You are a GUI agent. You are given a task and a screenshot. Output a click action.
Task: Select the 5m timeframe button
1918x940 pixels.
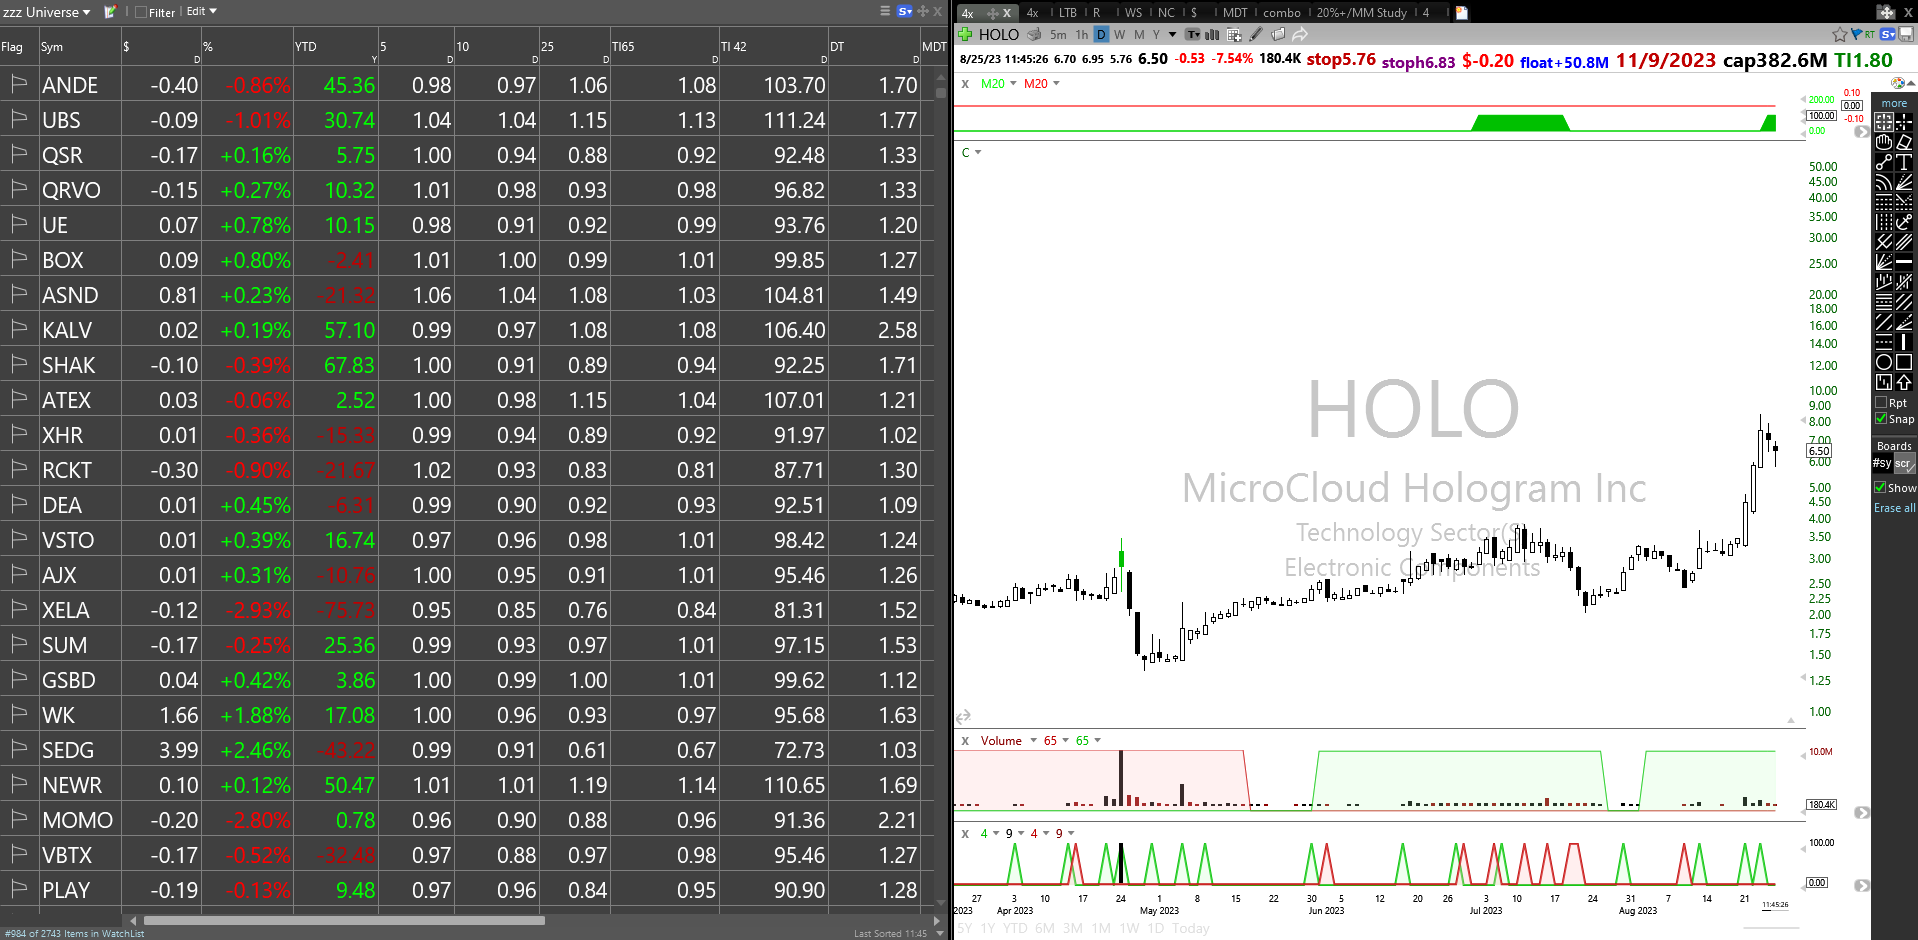click(1058, 34)
